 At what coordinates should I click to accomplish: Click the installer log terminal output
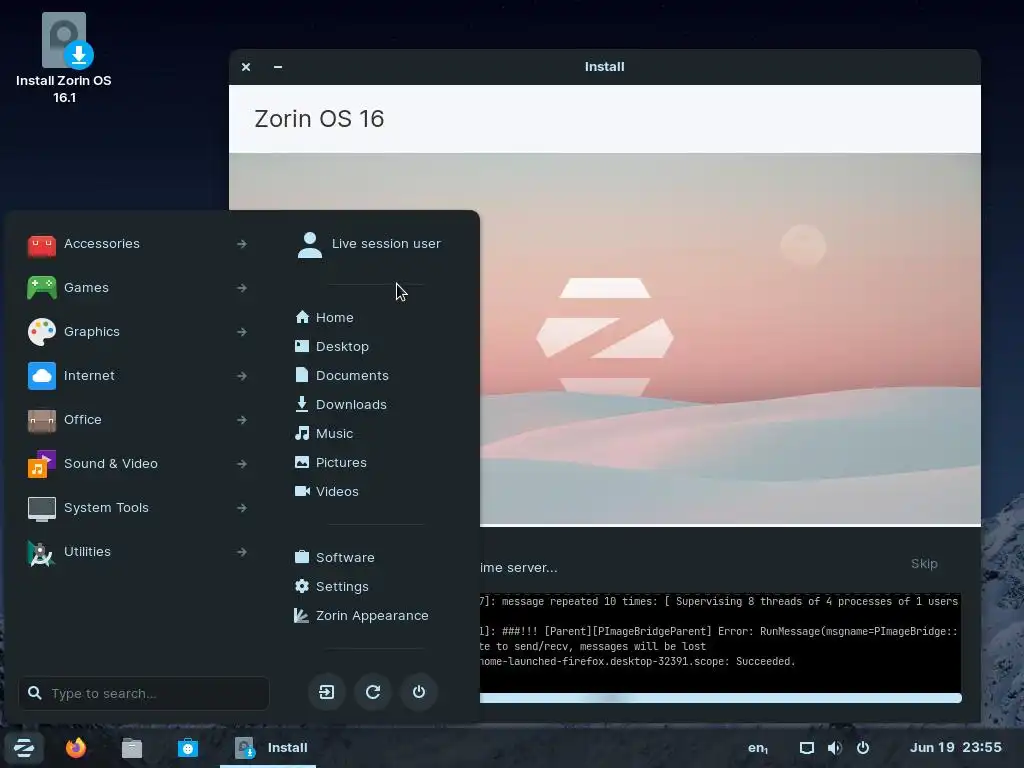[720, 643]
